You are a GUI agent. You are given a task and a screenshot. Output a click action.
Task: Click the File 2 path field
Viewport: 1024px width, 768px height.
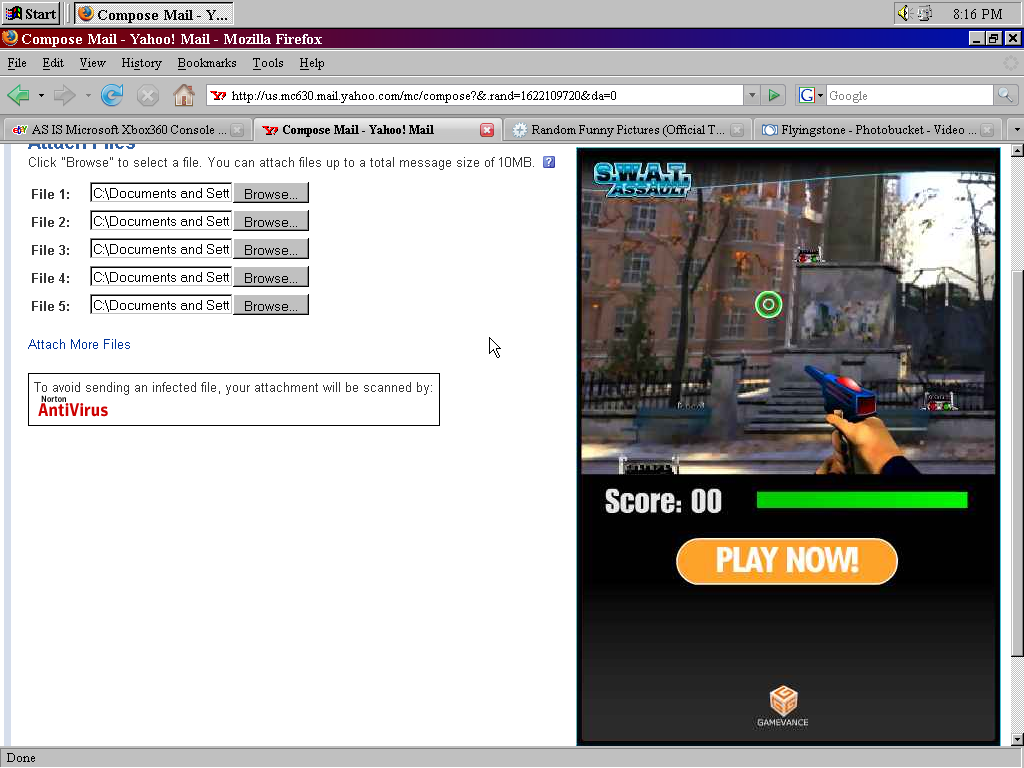tap(161, 221)
